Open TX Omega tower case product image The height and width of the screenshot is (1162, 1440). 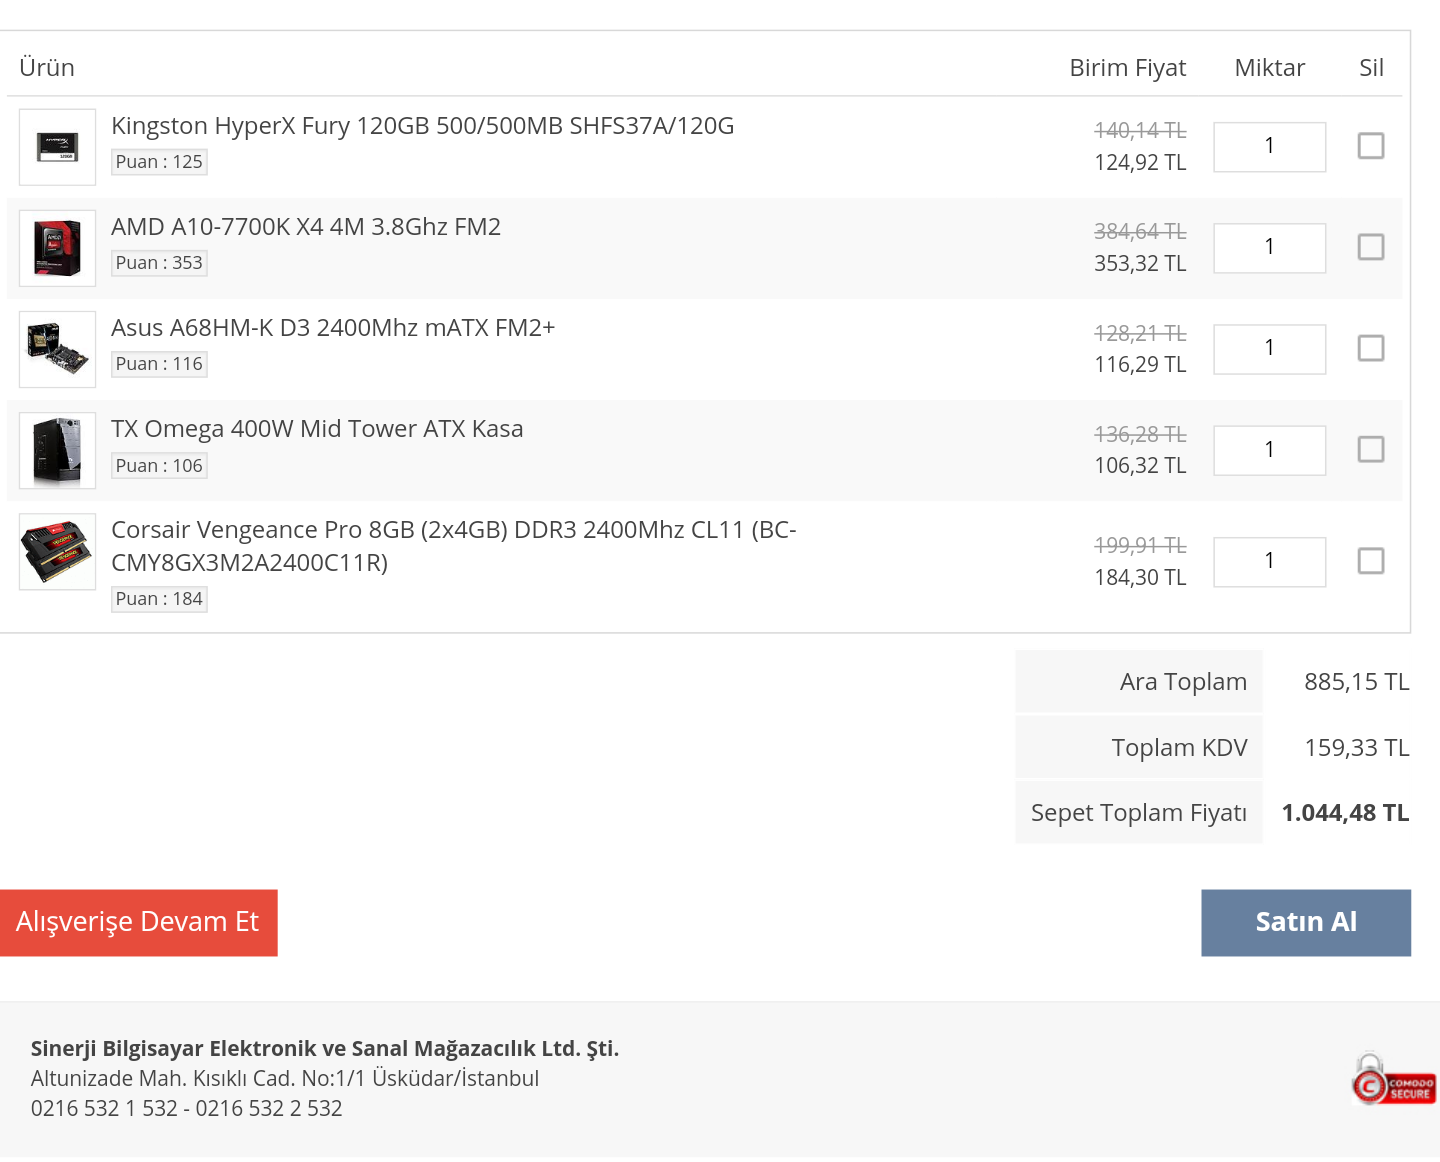57,450
